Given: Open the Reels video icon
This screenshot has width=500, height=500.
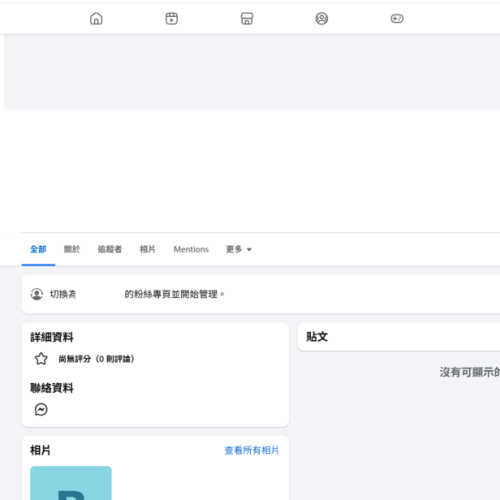Looking at the screenshot, I should tap(171, 18).
